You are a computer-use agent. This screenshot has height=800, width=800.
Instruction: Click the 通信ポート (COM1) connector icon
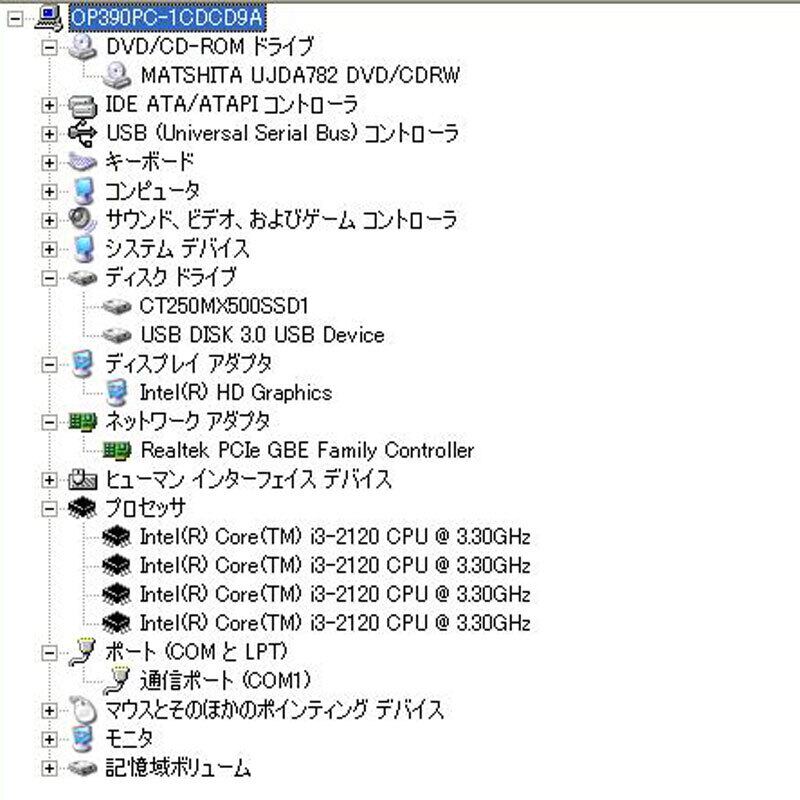point(117,681)
